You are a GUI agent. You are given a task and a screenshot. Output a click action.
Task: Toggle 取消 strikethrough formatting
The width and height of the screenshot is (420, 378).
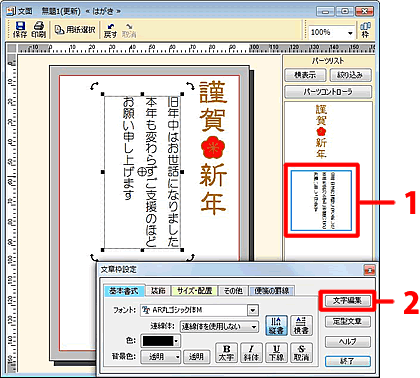pyautogui.click(x=301, y=353)
